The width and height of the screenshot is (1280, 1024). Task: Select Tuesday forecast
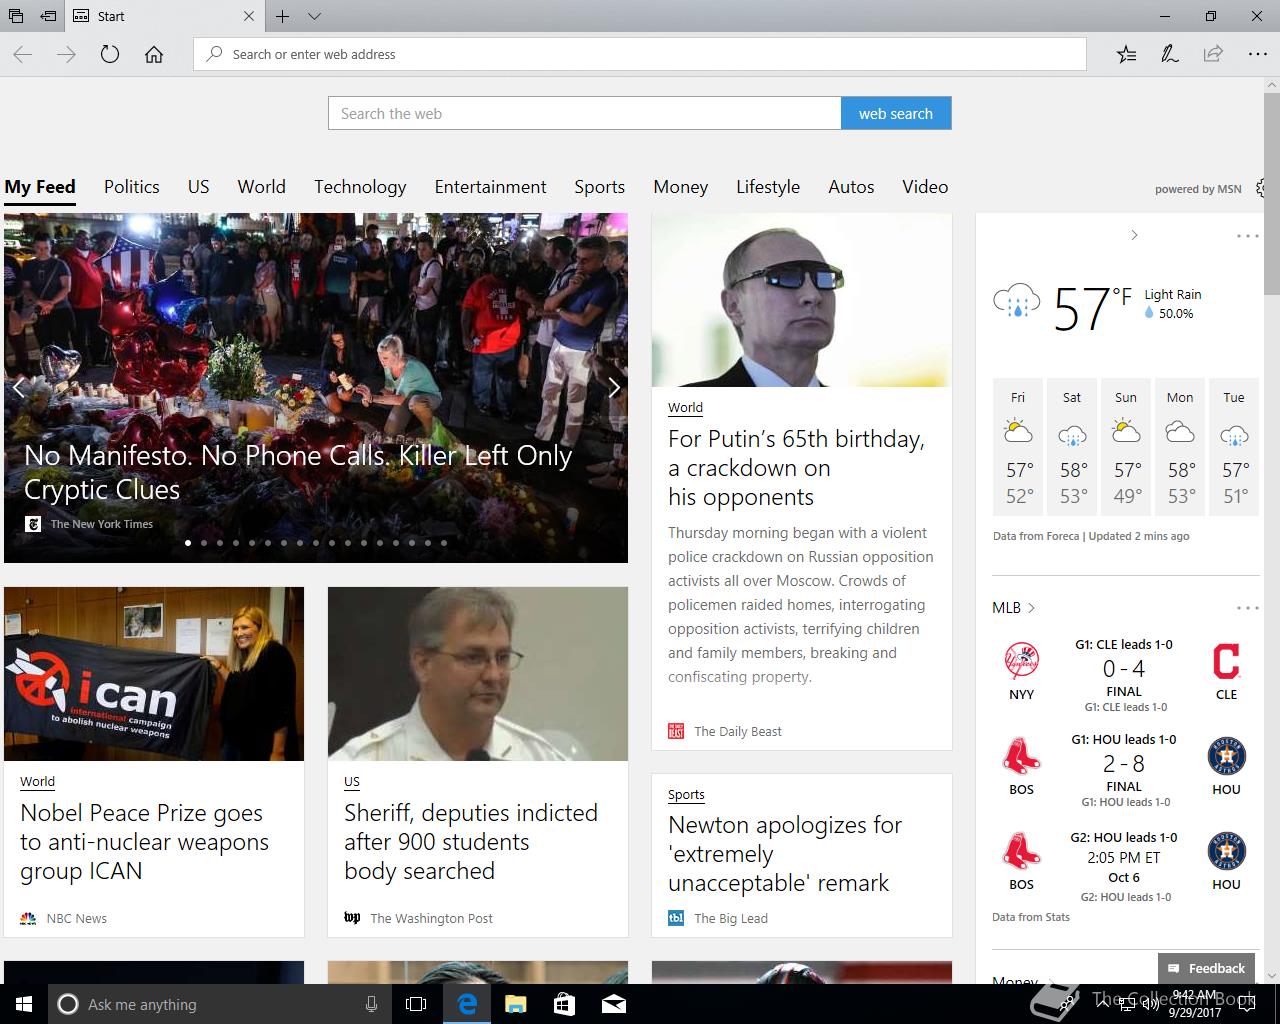coord(1234,445)
